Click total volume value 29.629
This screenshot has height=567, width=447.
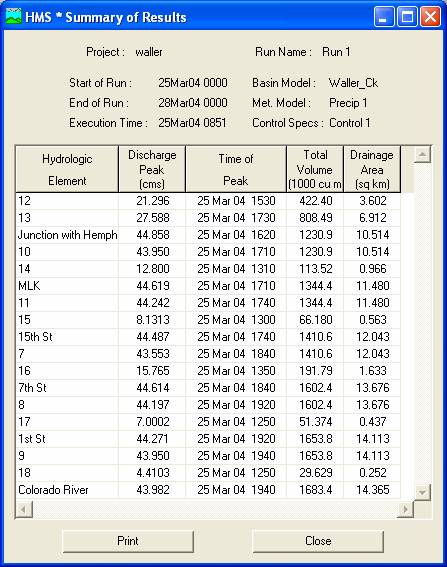click(x=316, y=473)
